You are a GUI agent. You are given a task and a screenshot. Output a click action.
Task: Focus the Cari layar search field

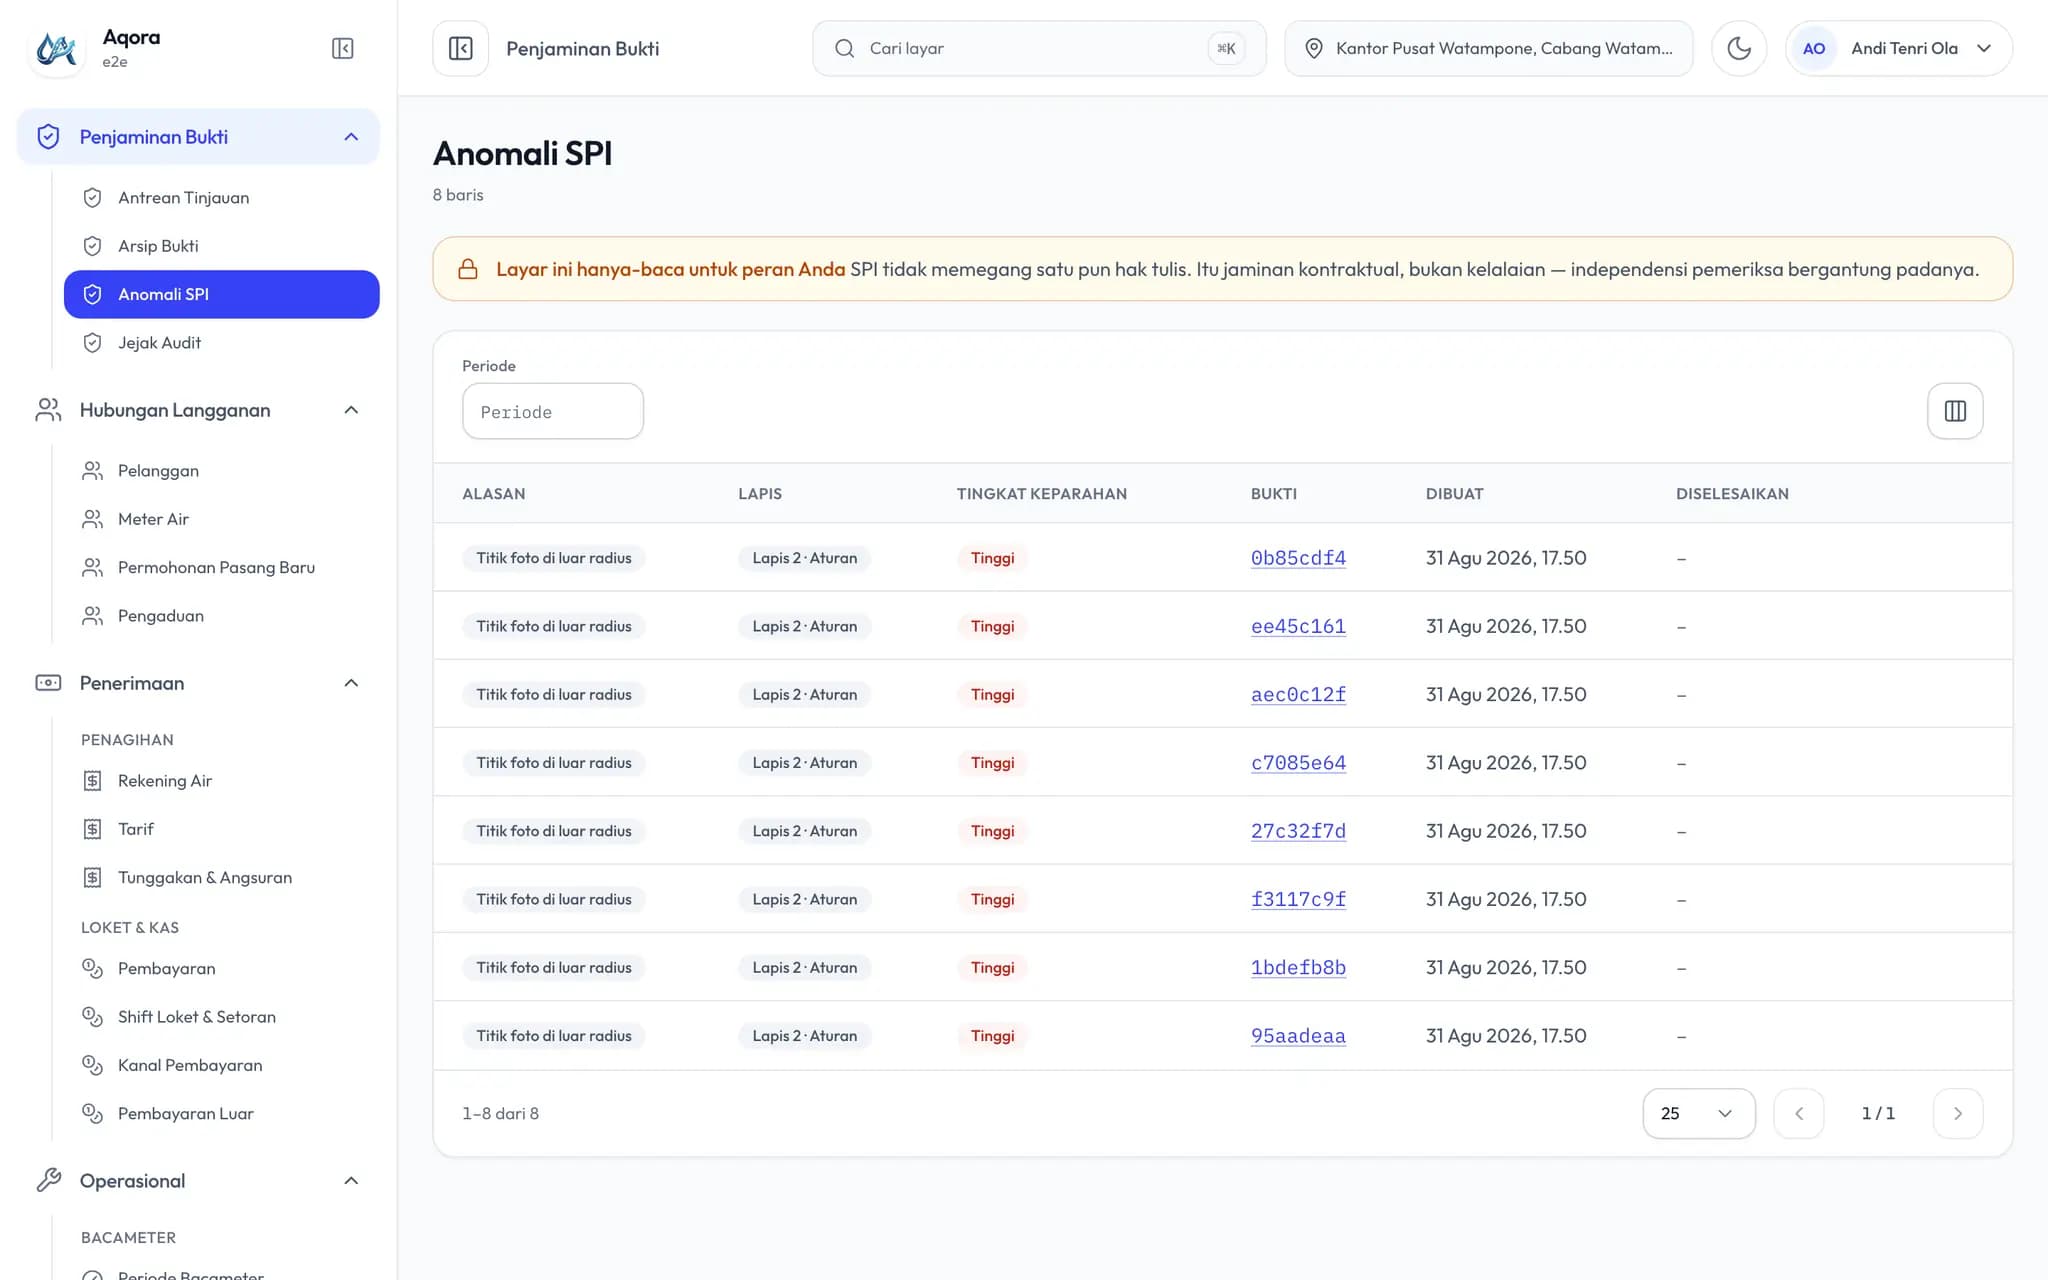tap(1039, 48)
